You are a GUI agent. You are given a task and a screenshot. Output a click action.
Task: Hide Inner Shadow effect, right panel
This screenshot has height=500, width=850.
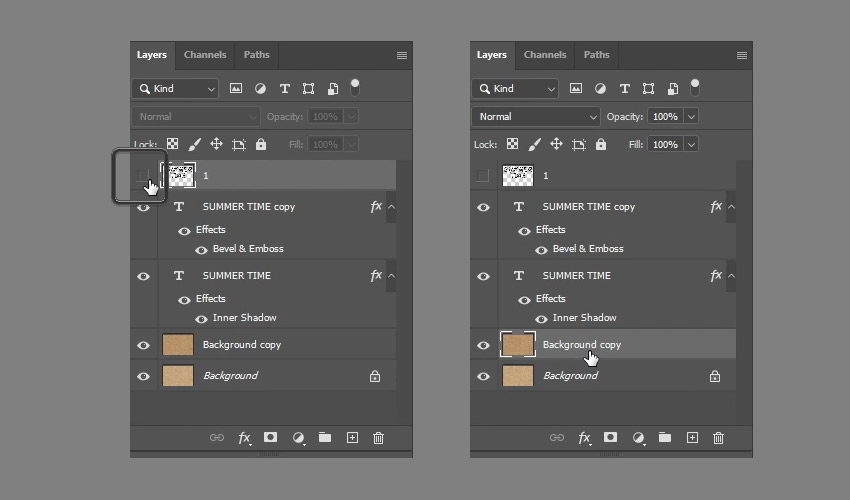[x=541, y=319]
